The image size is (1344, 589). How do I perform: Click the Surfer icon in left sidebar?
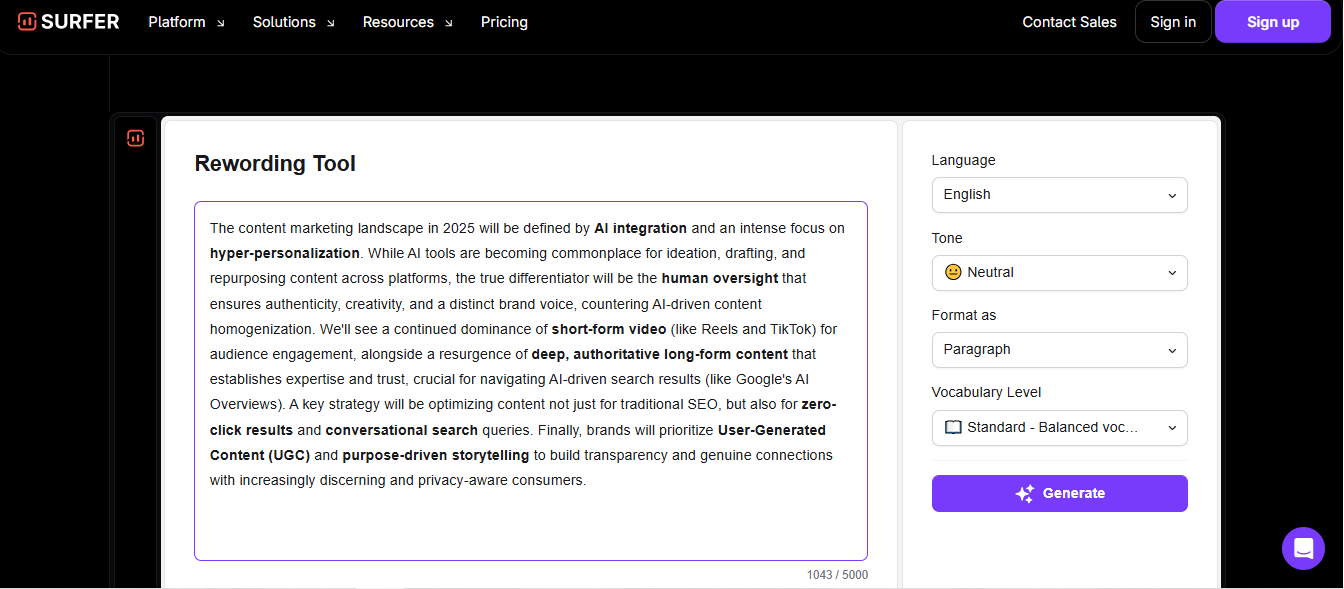(136, 139)
